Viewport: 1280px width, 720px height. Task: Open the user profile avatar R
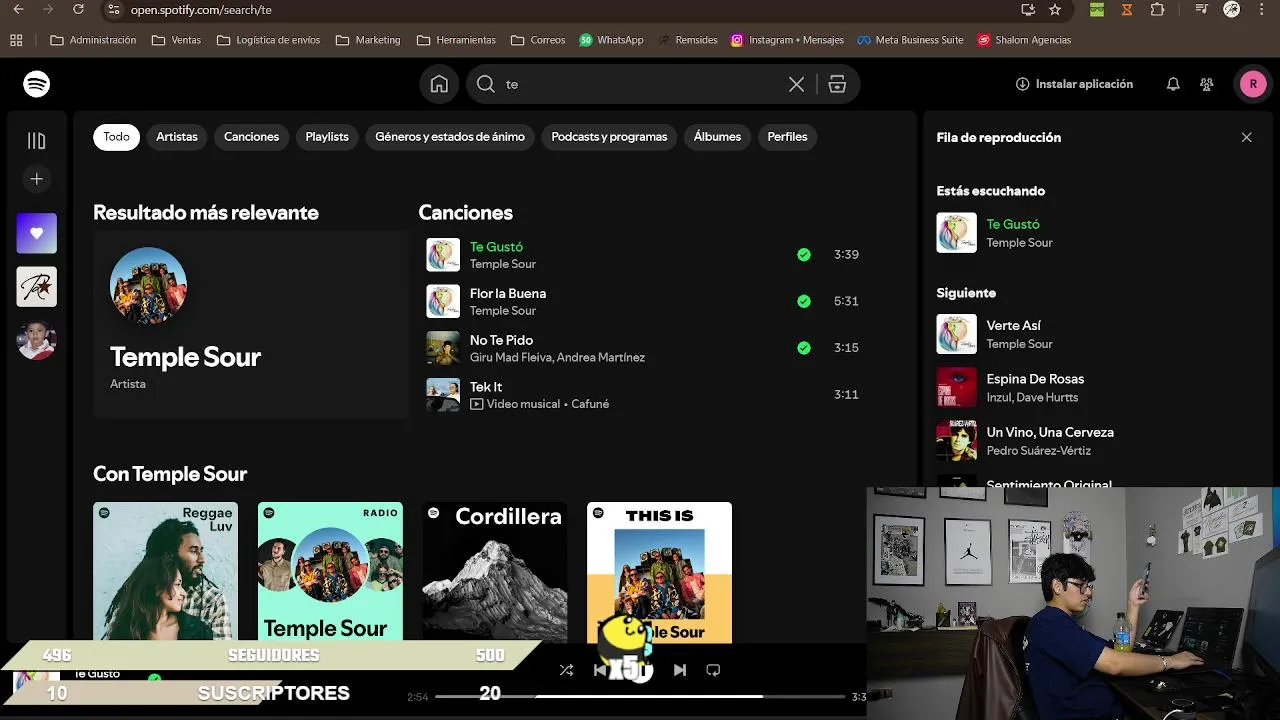1253,84
